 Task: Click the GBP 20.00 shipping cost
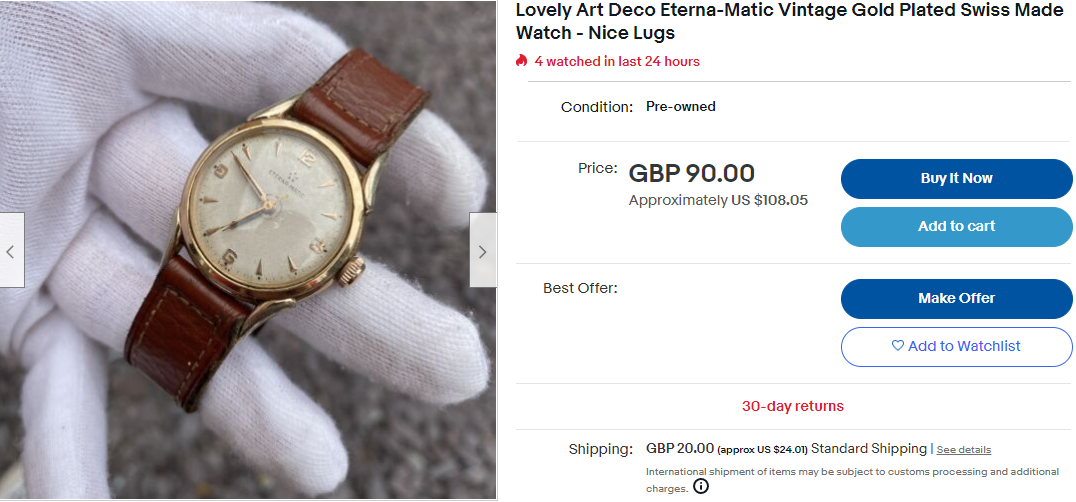point(680,448)
